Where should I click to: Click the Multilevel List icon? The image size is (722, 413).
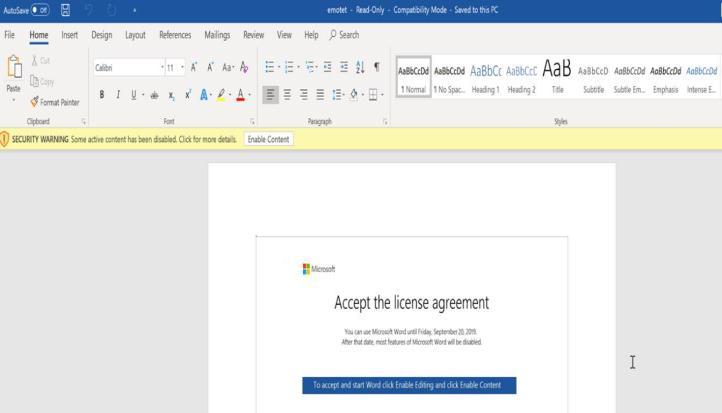tap(310, 67)
